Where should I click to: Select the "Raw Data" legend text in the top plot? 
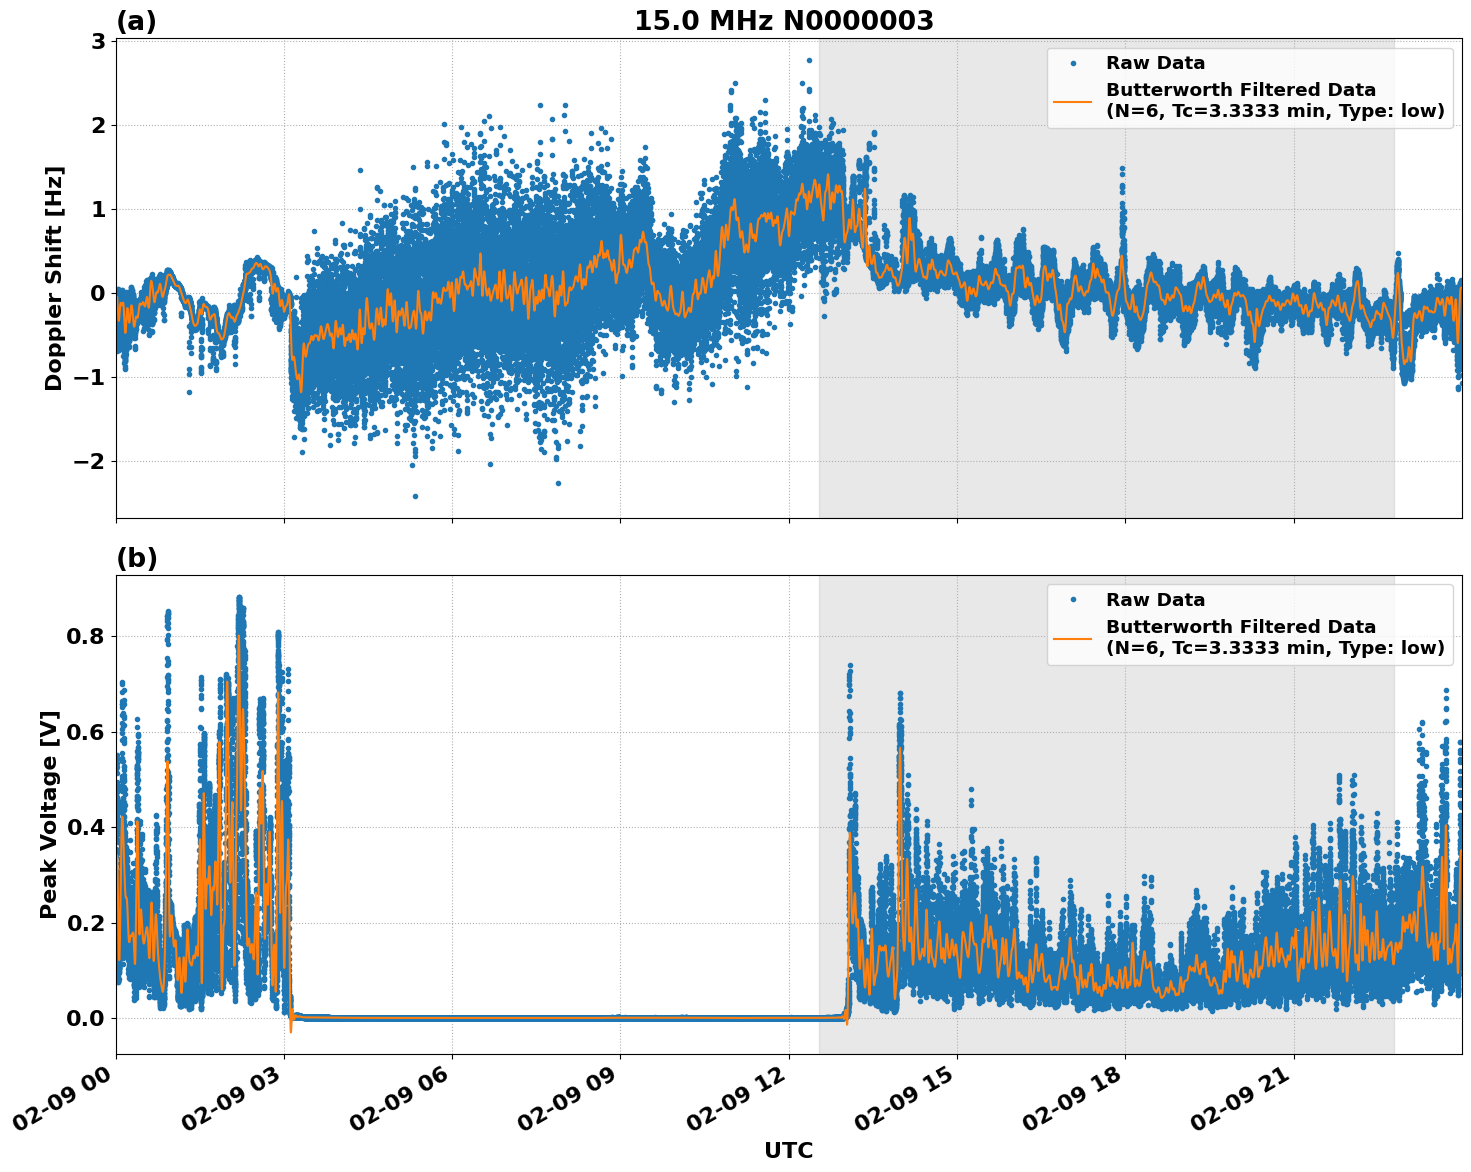pyautogui.click(x=1155, y=63)
